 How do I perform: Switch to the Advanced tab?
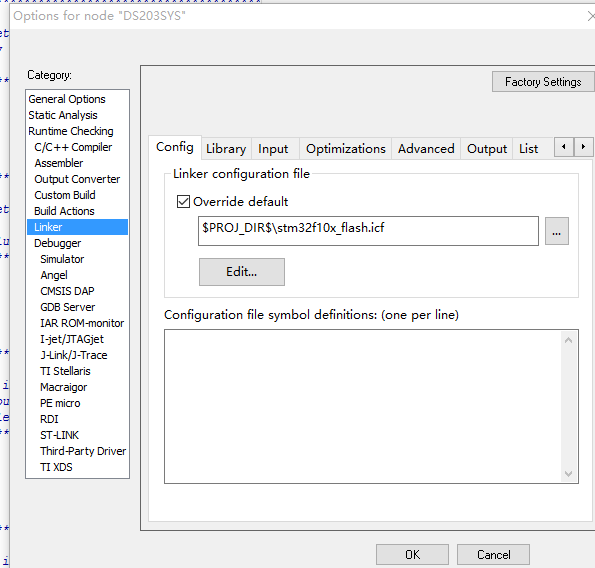pos(426,149)
